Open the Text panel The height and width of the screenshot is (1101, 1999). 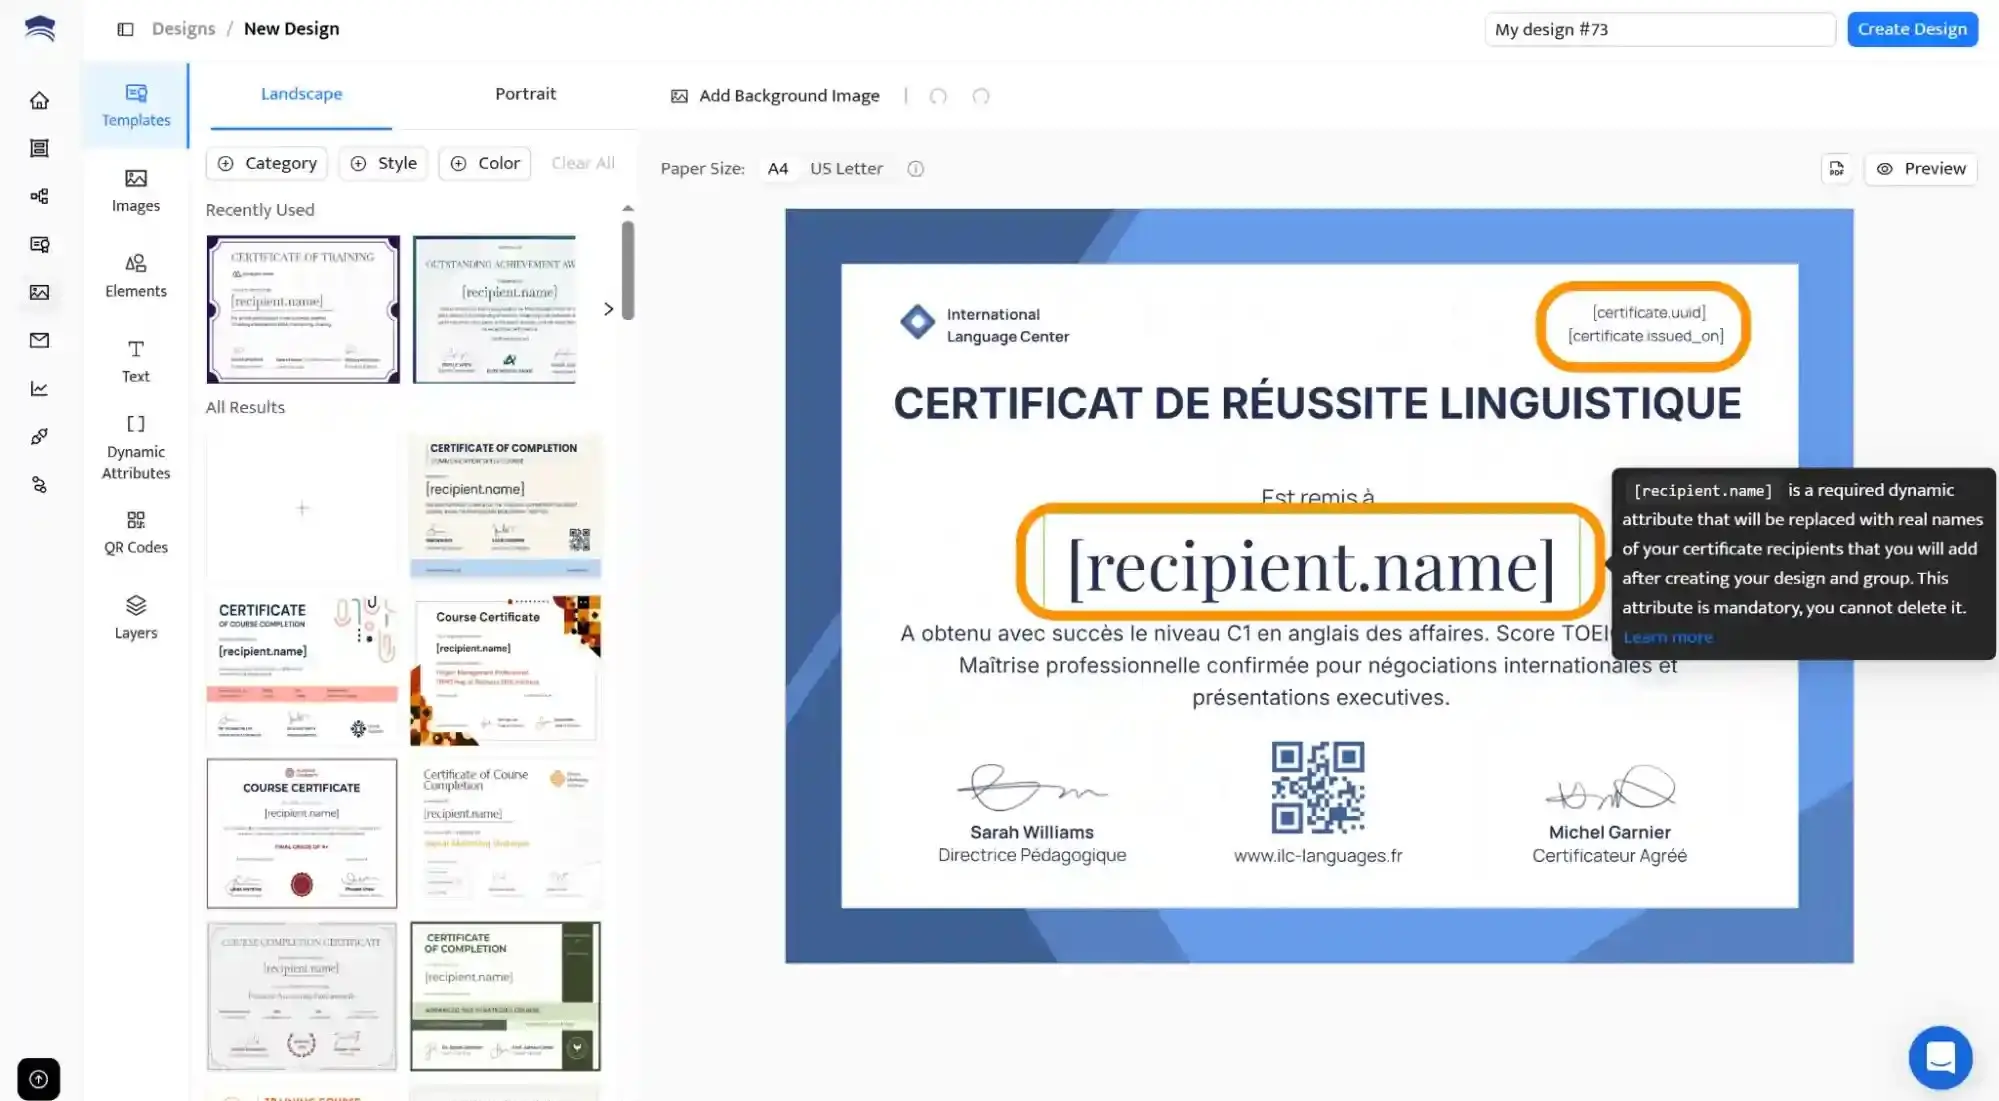tap(135, 360)
